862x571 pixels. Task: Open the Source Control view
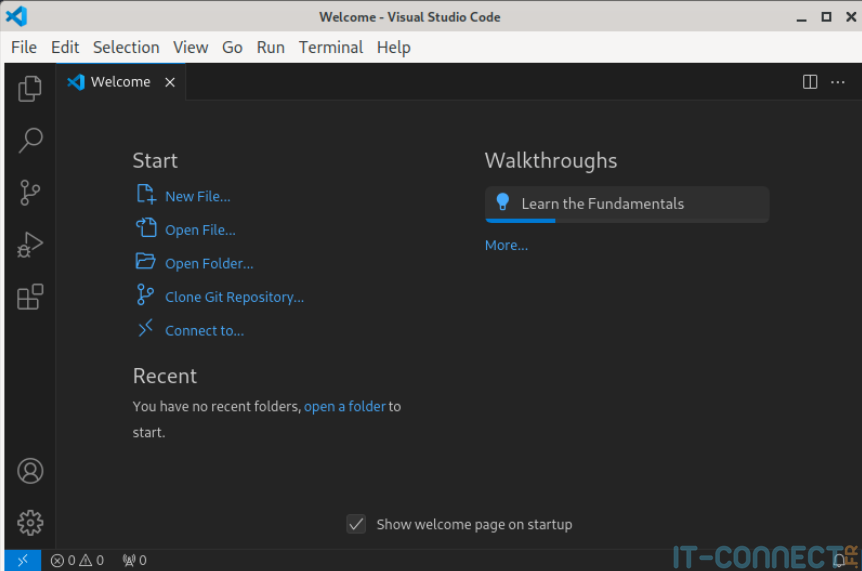coord(30,192)
